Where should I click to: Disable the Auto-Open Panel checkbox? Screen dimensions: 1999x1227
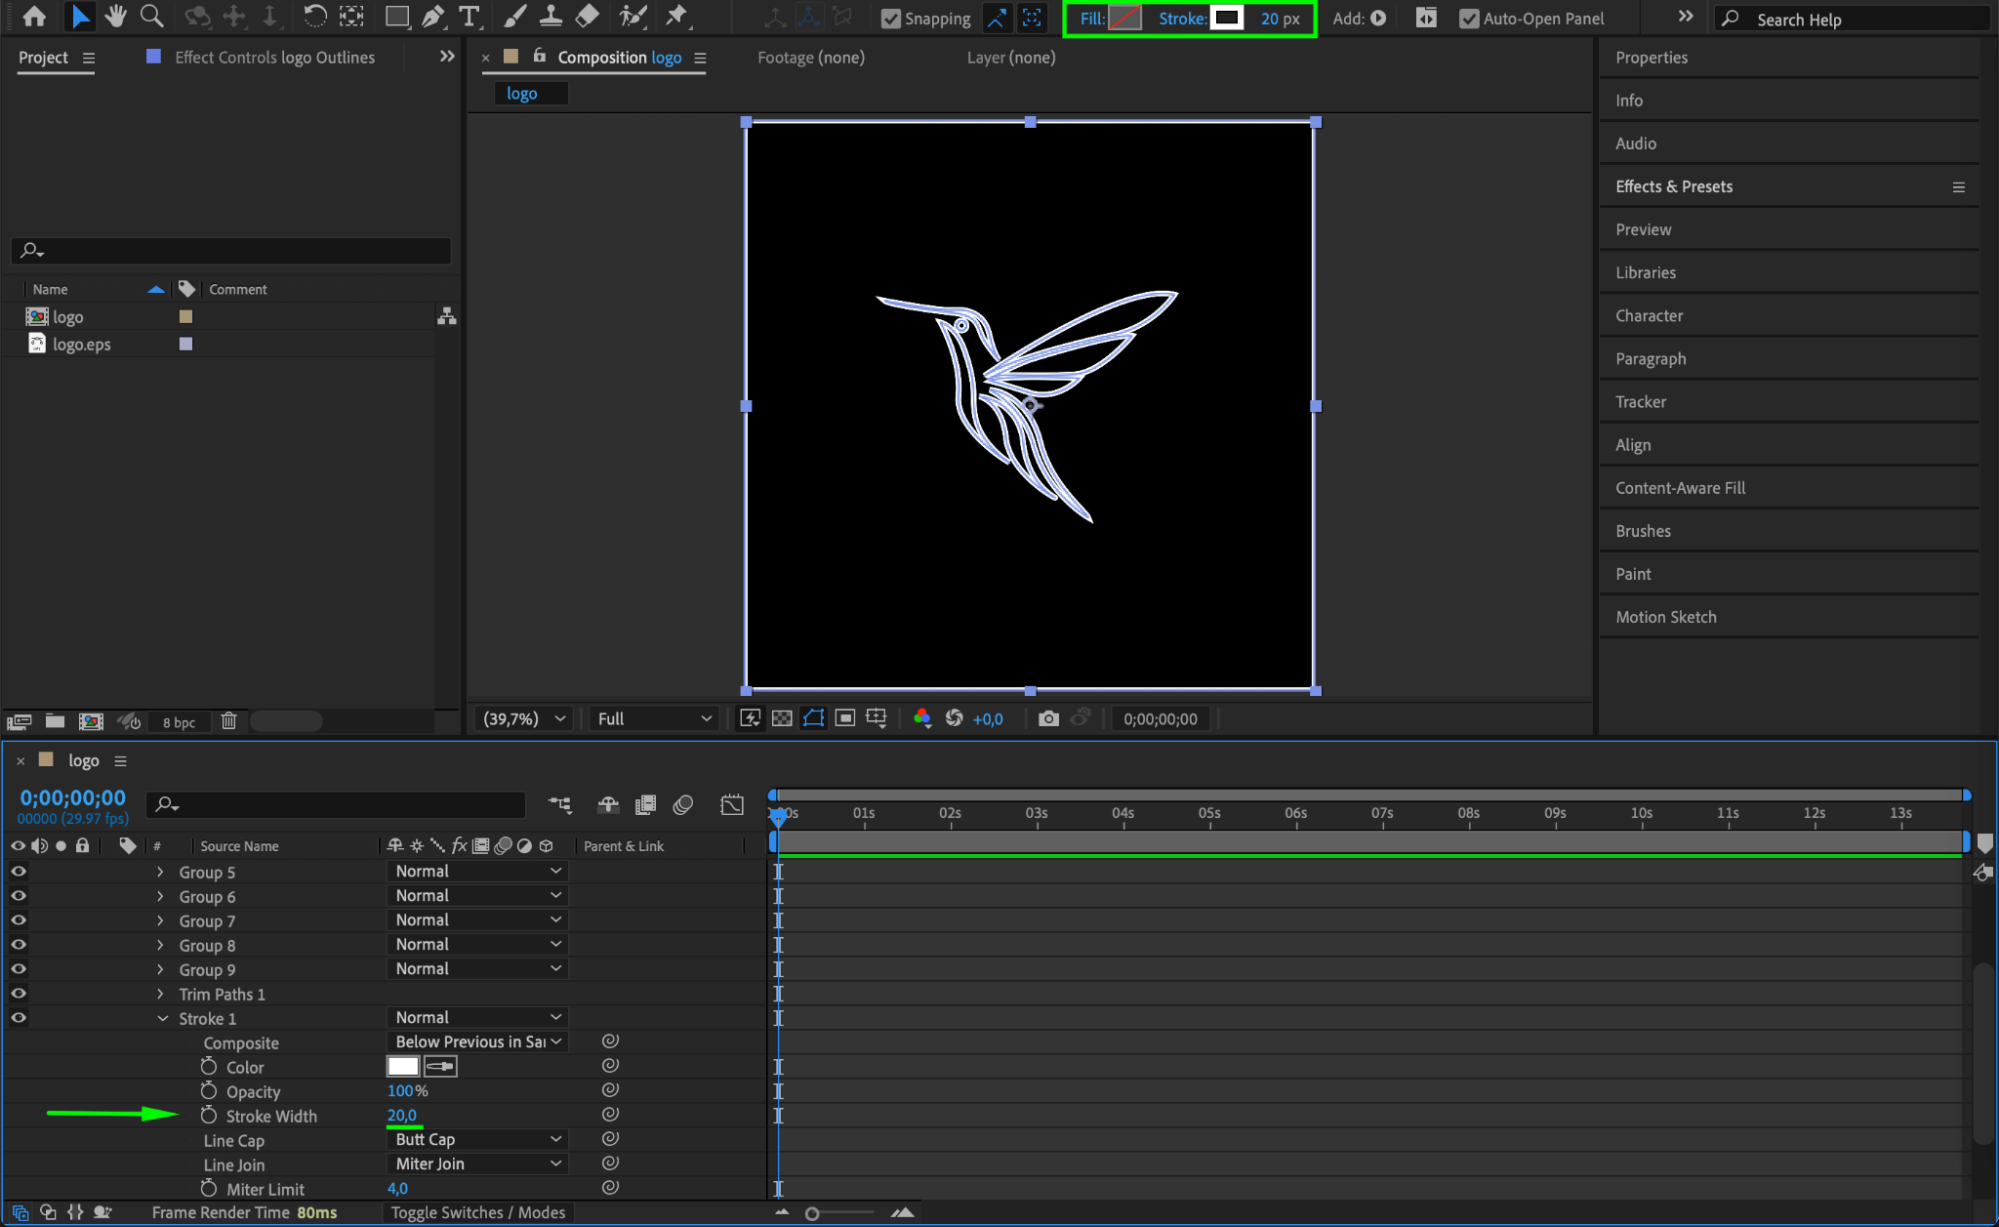coord(1468,19)
